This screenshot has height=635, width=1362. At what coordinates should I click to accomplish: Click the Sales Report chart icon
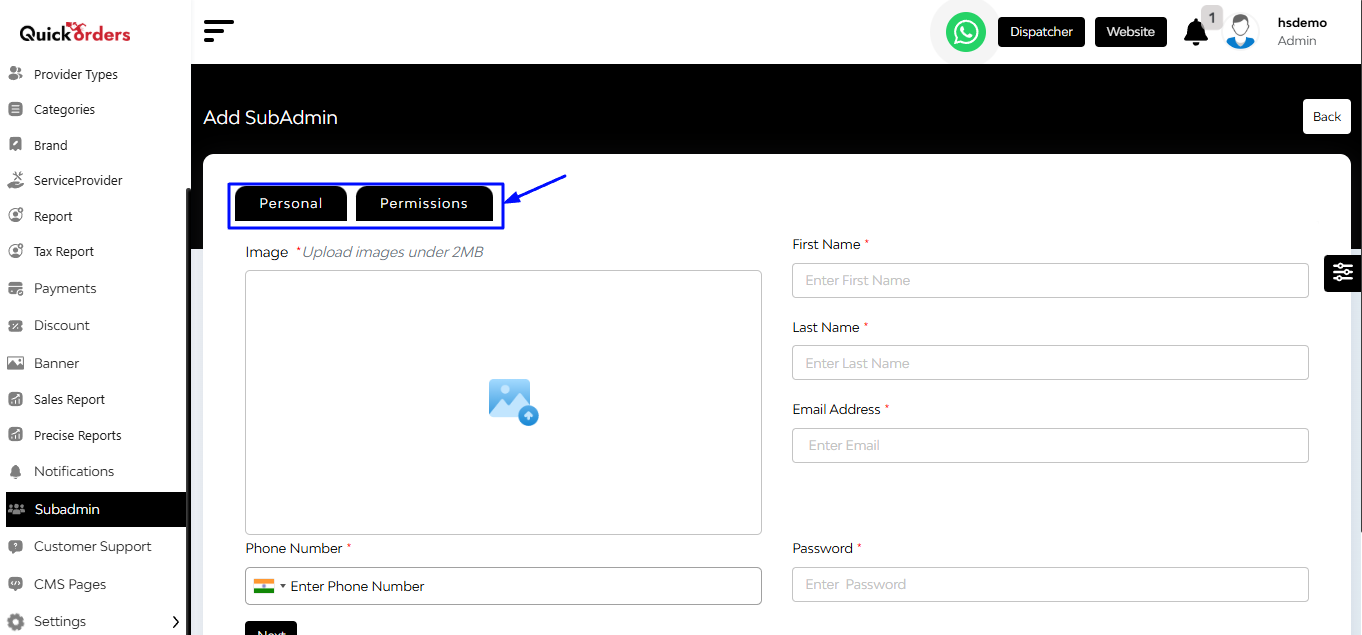[15, 399]
